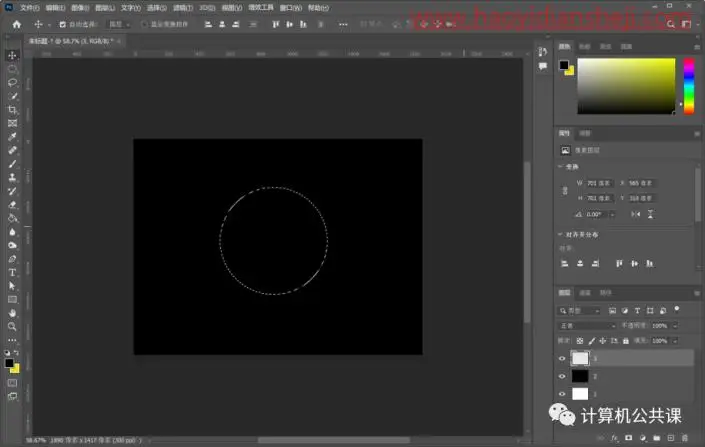Open the layer filter type dropdown
The width and height of the screenshot is (705, 447).
click(579, 311)
